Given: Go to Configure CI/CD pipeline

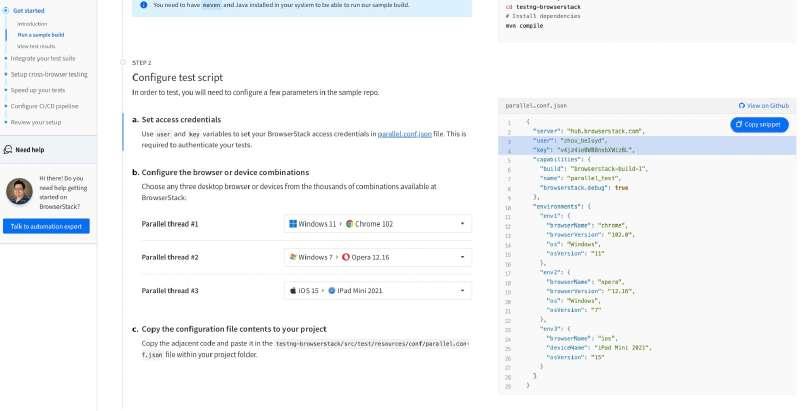Looking at the screenshot, I should click(x=44, y=106).
